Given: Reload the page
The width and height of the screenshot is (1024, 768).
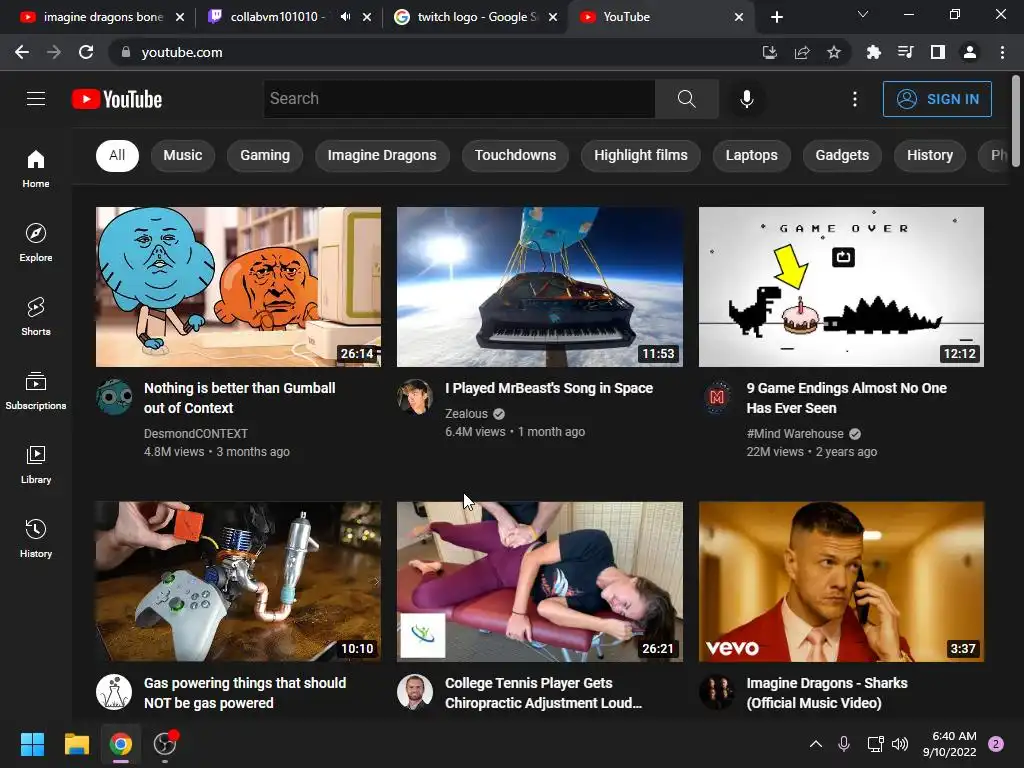Looking at the screenshot, I should coord(86,52).
